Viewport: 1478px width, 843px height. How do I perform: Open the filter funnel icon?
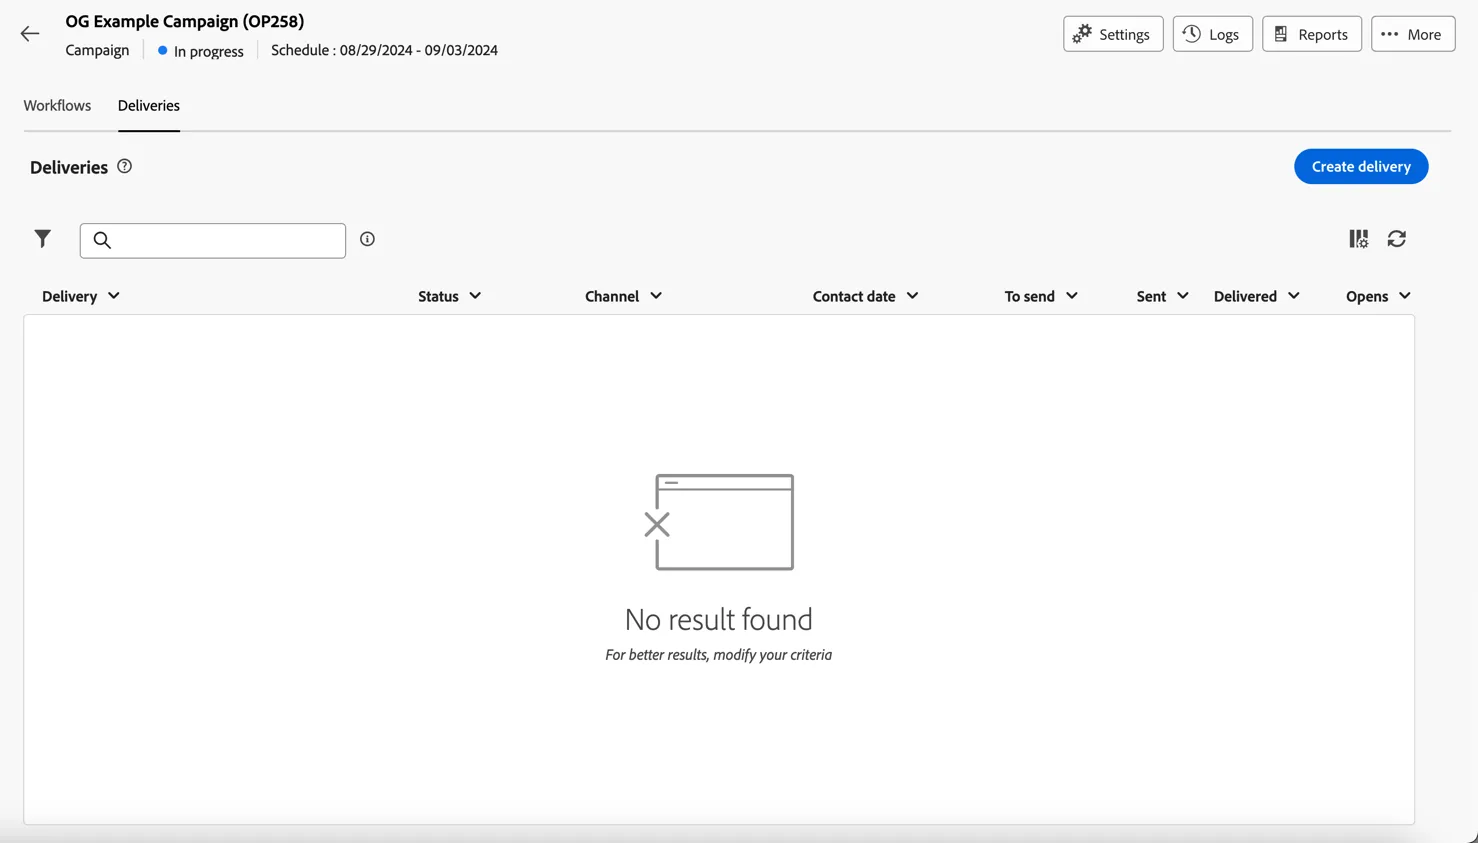pos(42,239)
